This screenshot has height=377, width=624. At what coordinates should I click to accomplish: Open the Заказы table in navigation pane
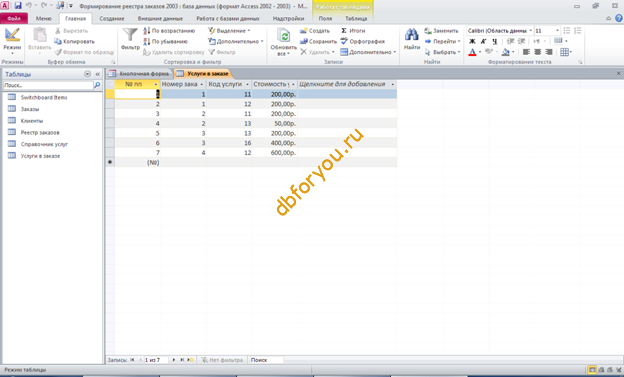pyautogui.click(x=30, y=109)
